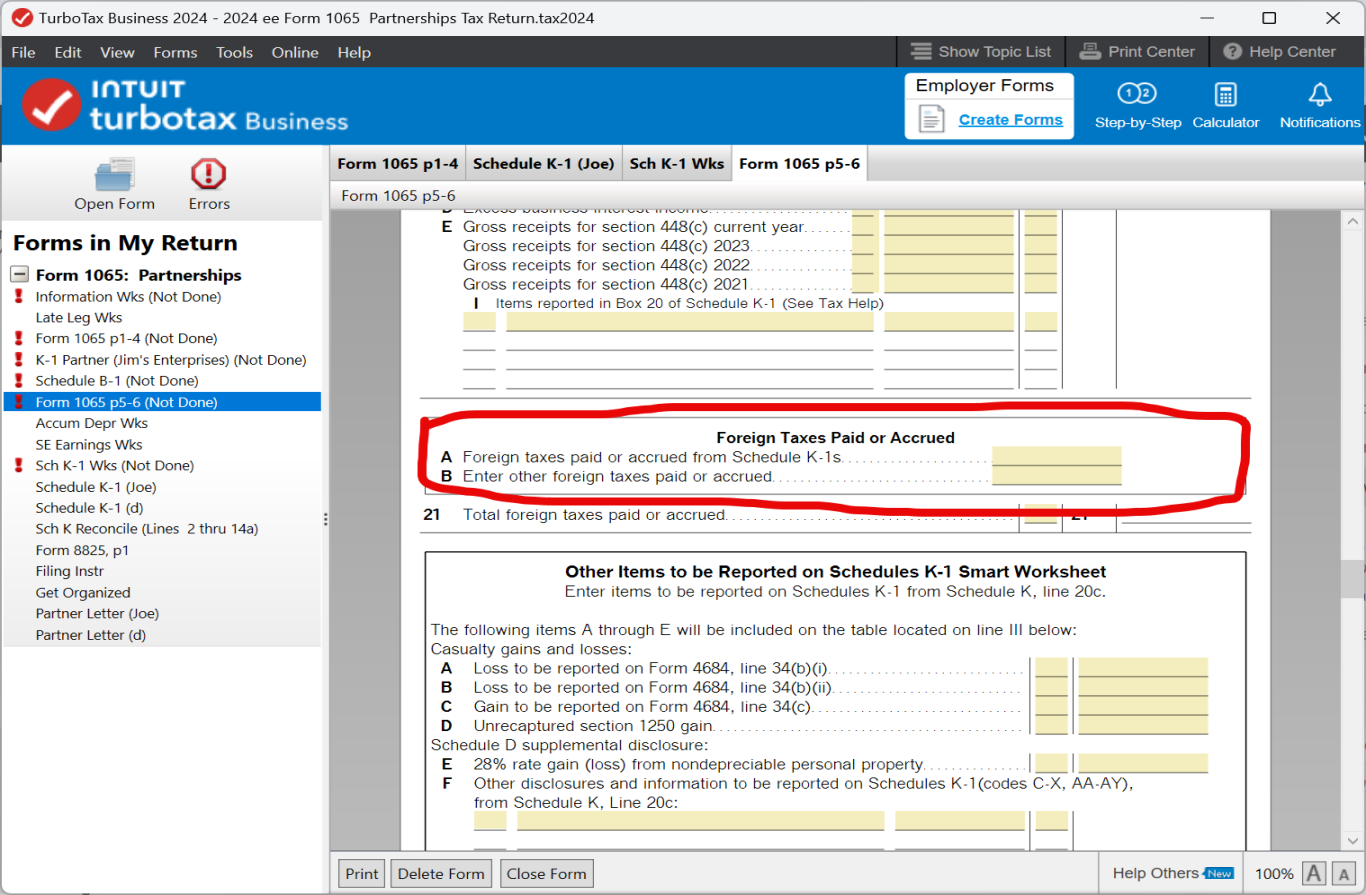1366x895 pixels.
Task: Click Unrecaptured section 1250 gain field
Action: tap(1143, 725)
